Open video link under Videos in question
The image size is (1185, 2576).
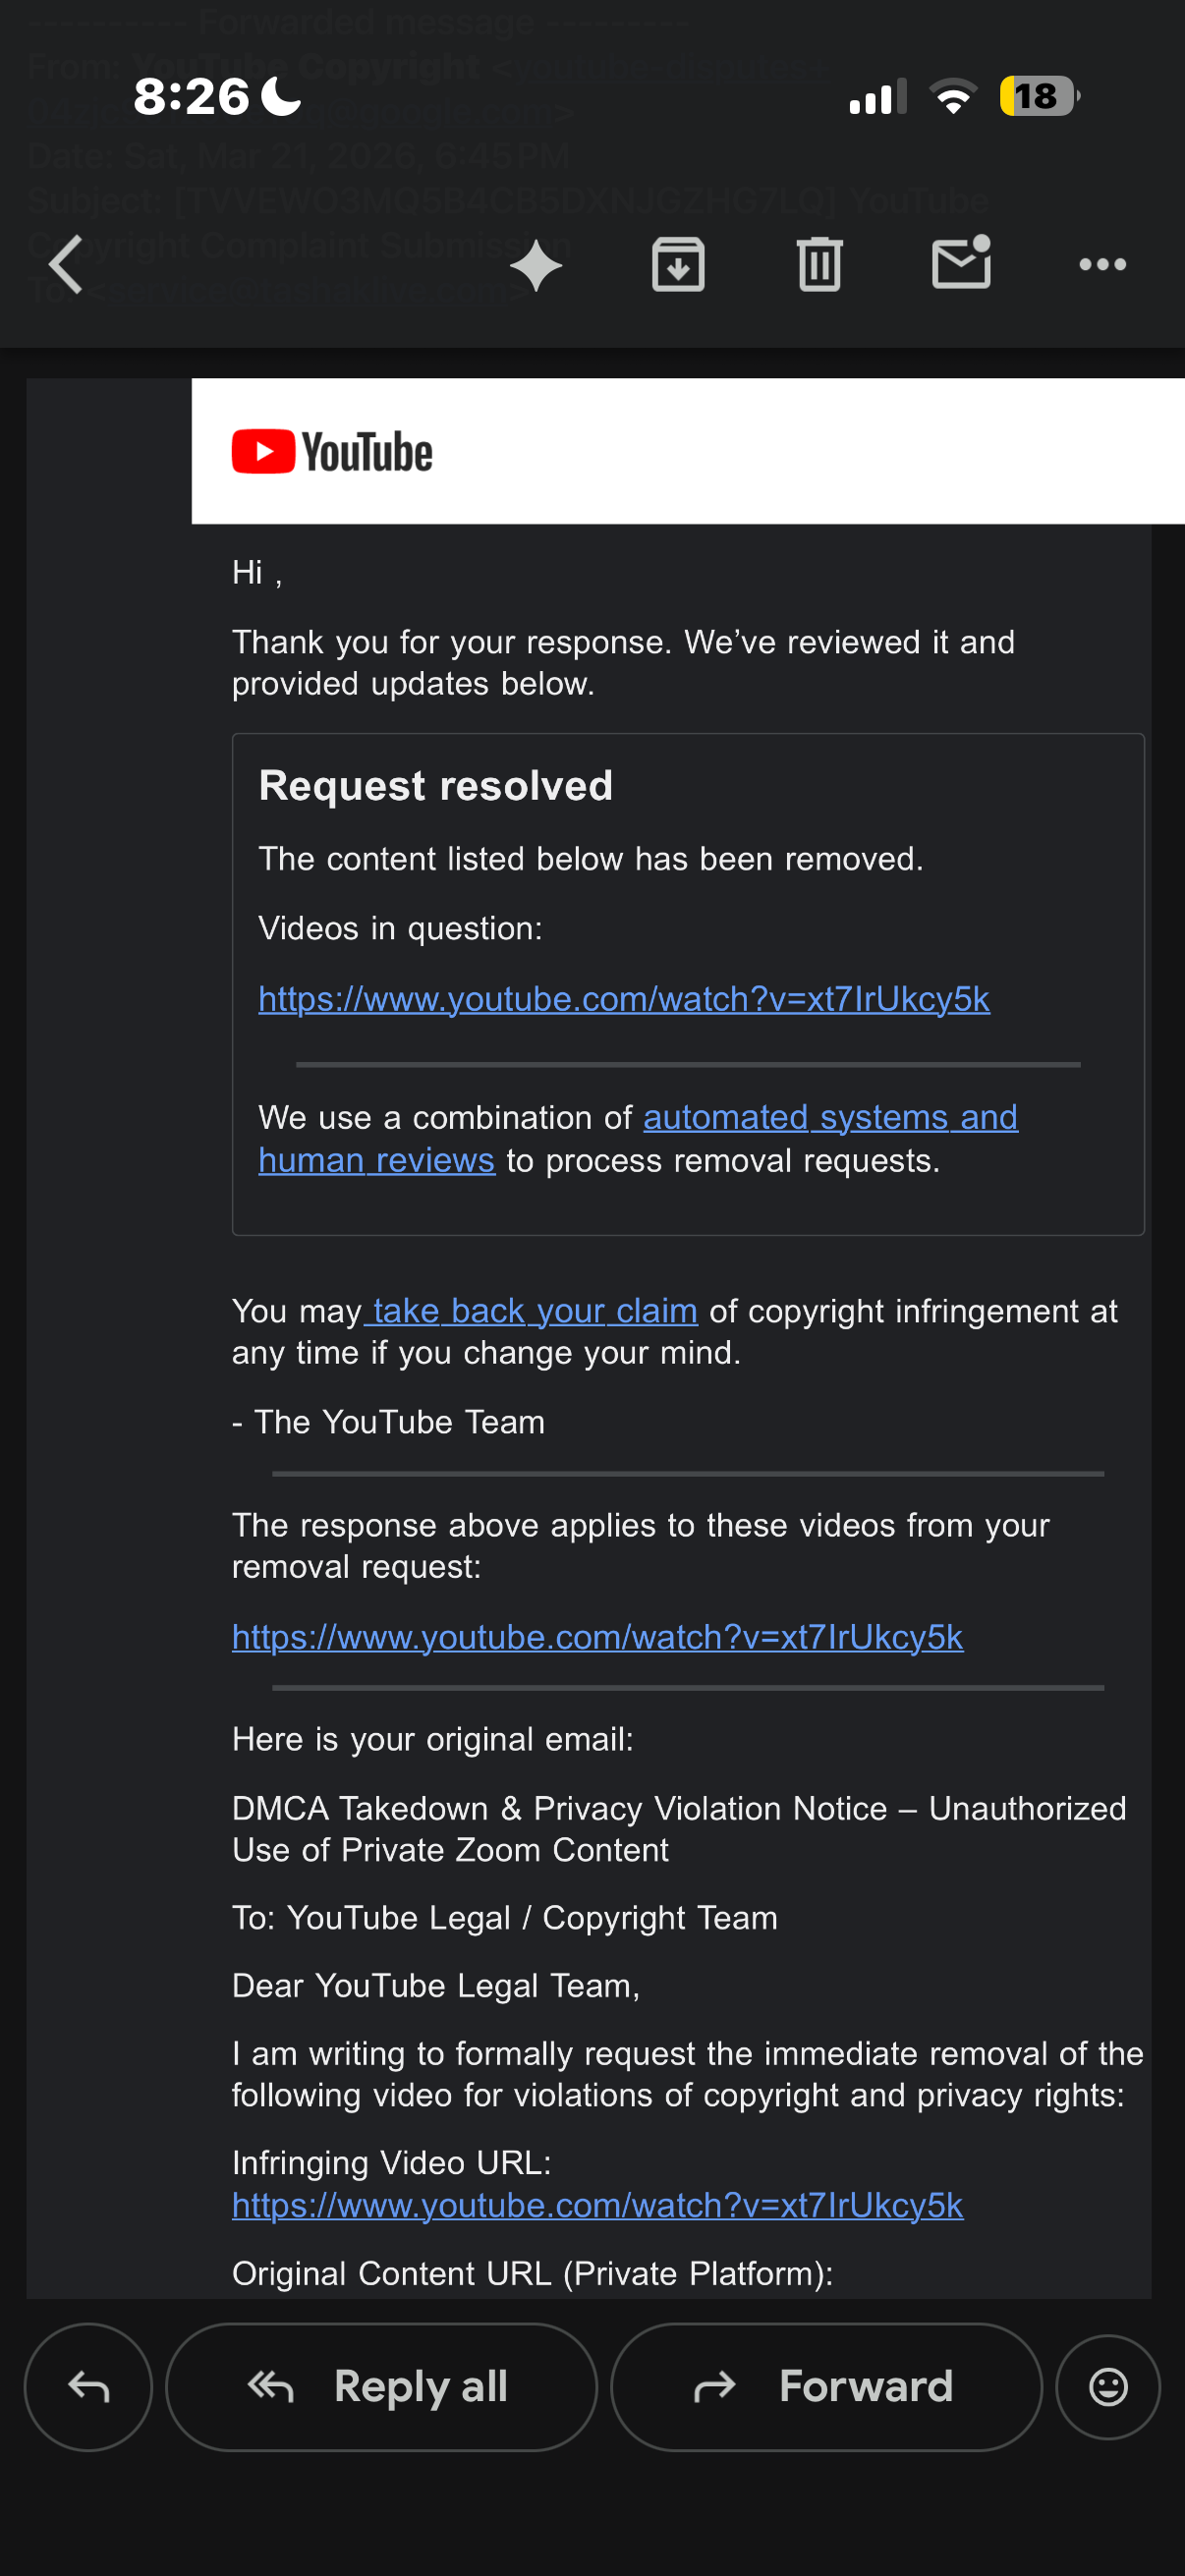coord(624,999)
